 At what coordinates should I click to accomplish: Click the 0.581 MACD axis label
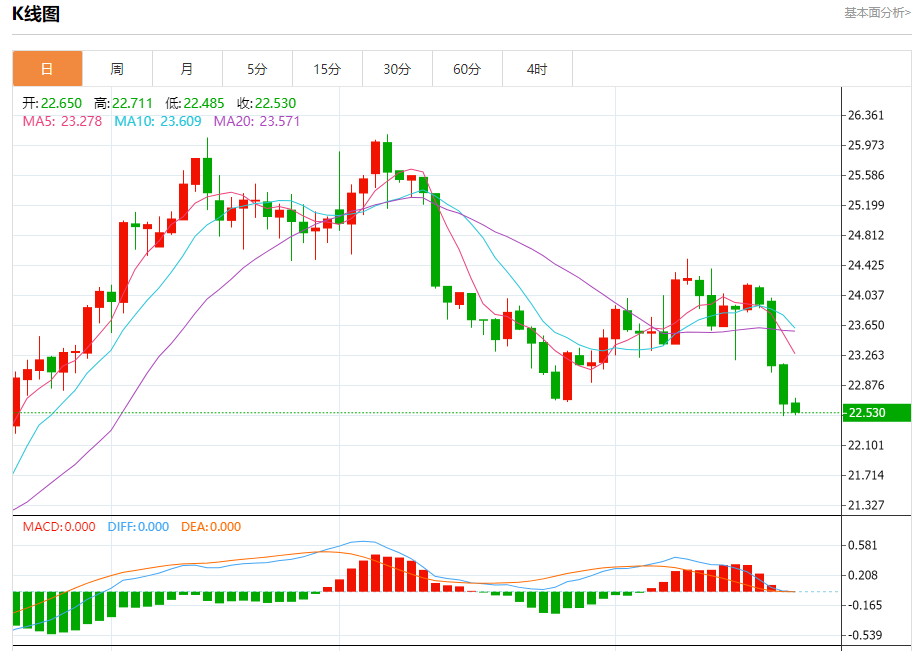click(x=863, y=546)
